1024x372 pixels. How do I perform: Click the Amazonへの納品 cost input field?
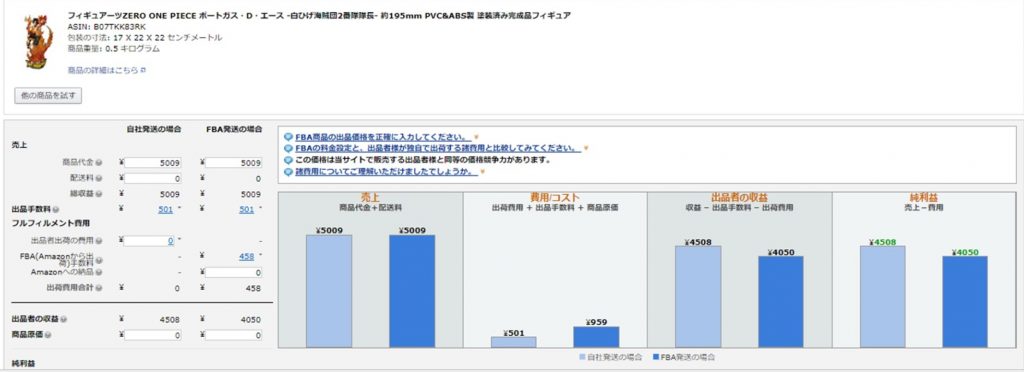(234, 272)
